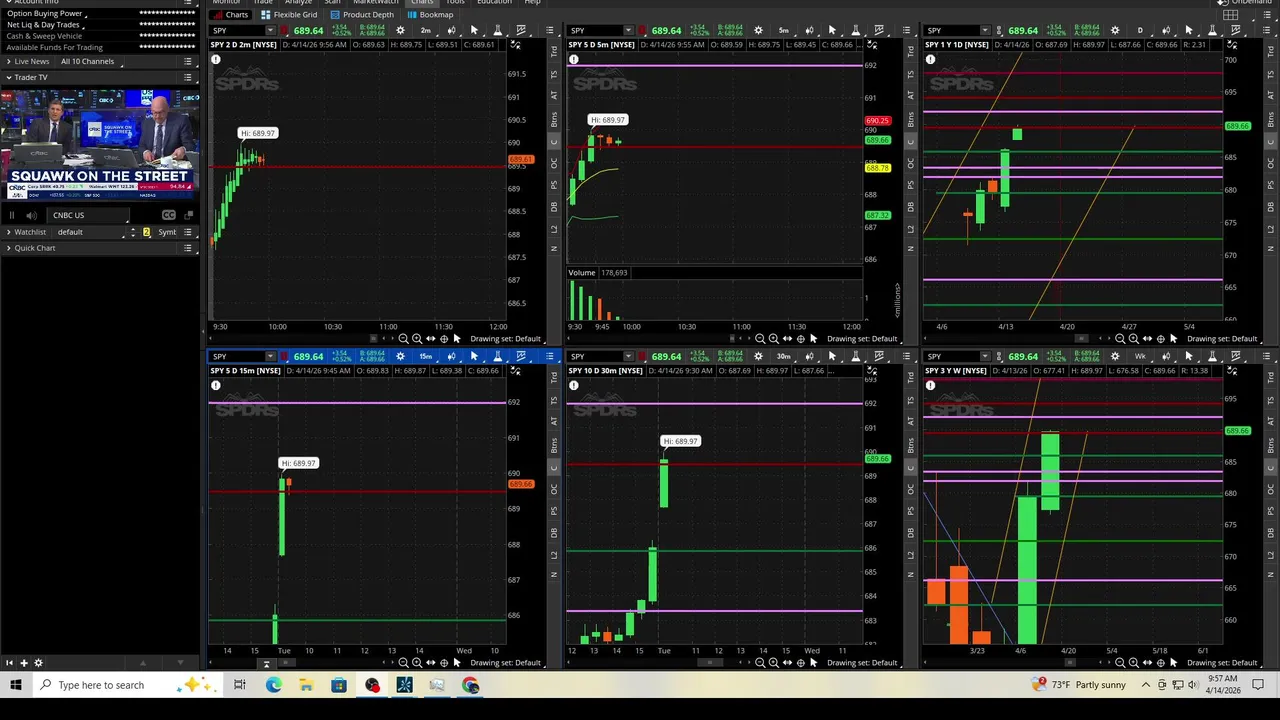Viewport: 1280px width, 720px height.
Task: Open SPY symbol dropdown in 5m chart
Action: click(628, 31)
